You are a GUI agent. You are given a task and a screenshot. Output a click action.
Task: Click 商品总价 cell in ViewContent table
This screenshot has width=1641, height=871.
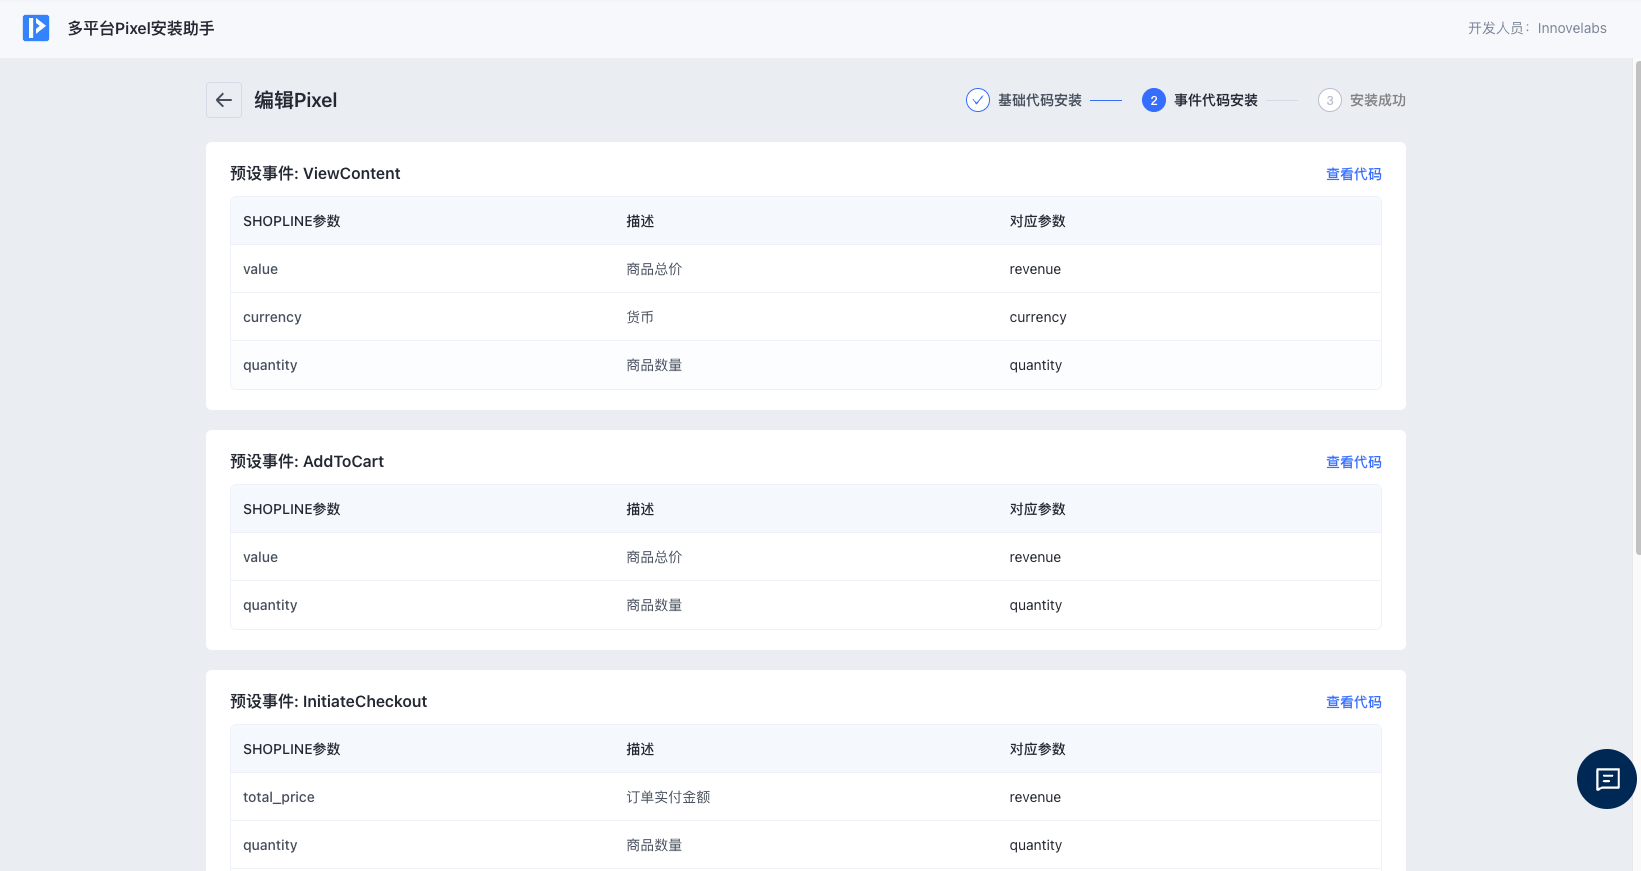pyautogui.click(x=654, y=269)
